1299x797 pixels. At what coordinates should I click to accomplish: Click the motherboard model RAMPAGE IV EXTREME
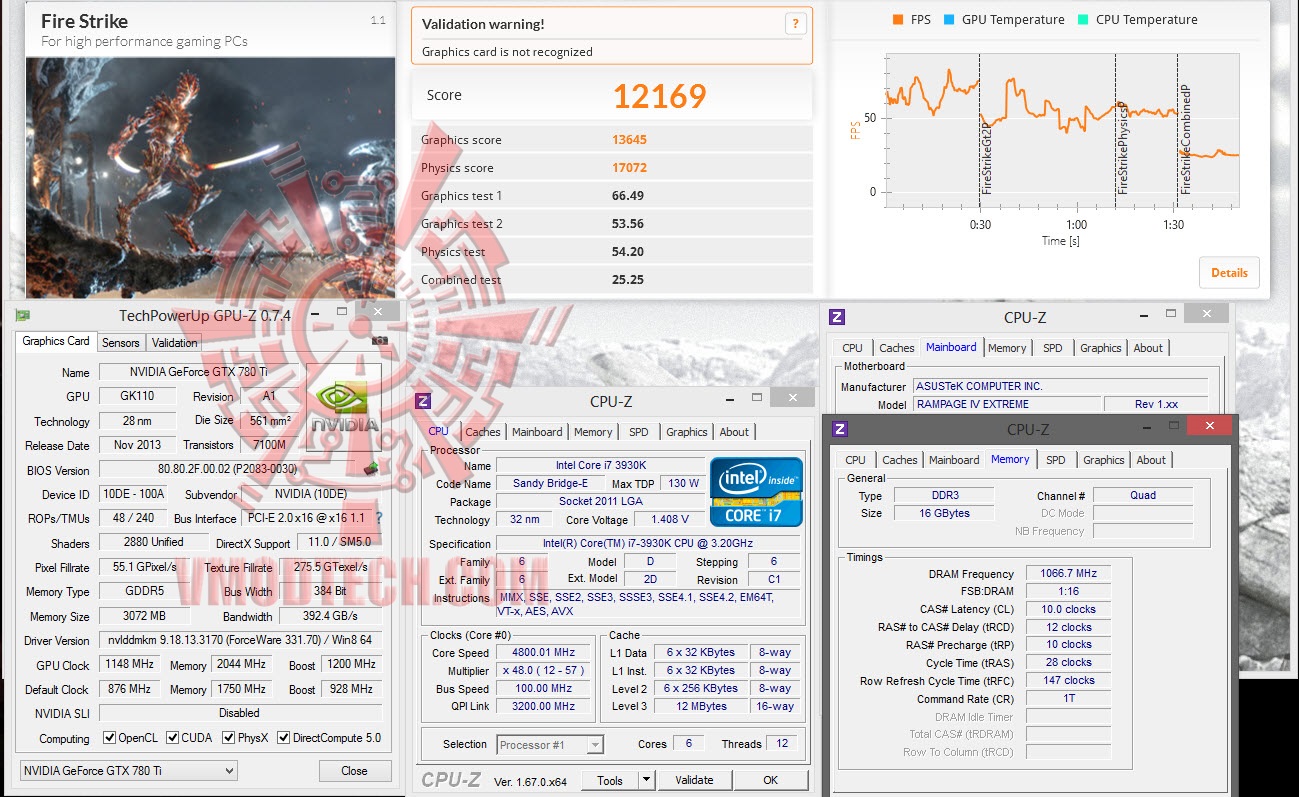(1006, 404)
